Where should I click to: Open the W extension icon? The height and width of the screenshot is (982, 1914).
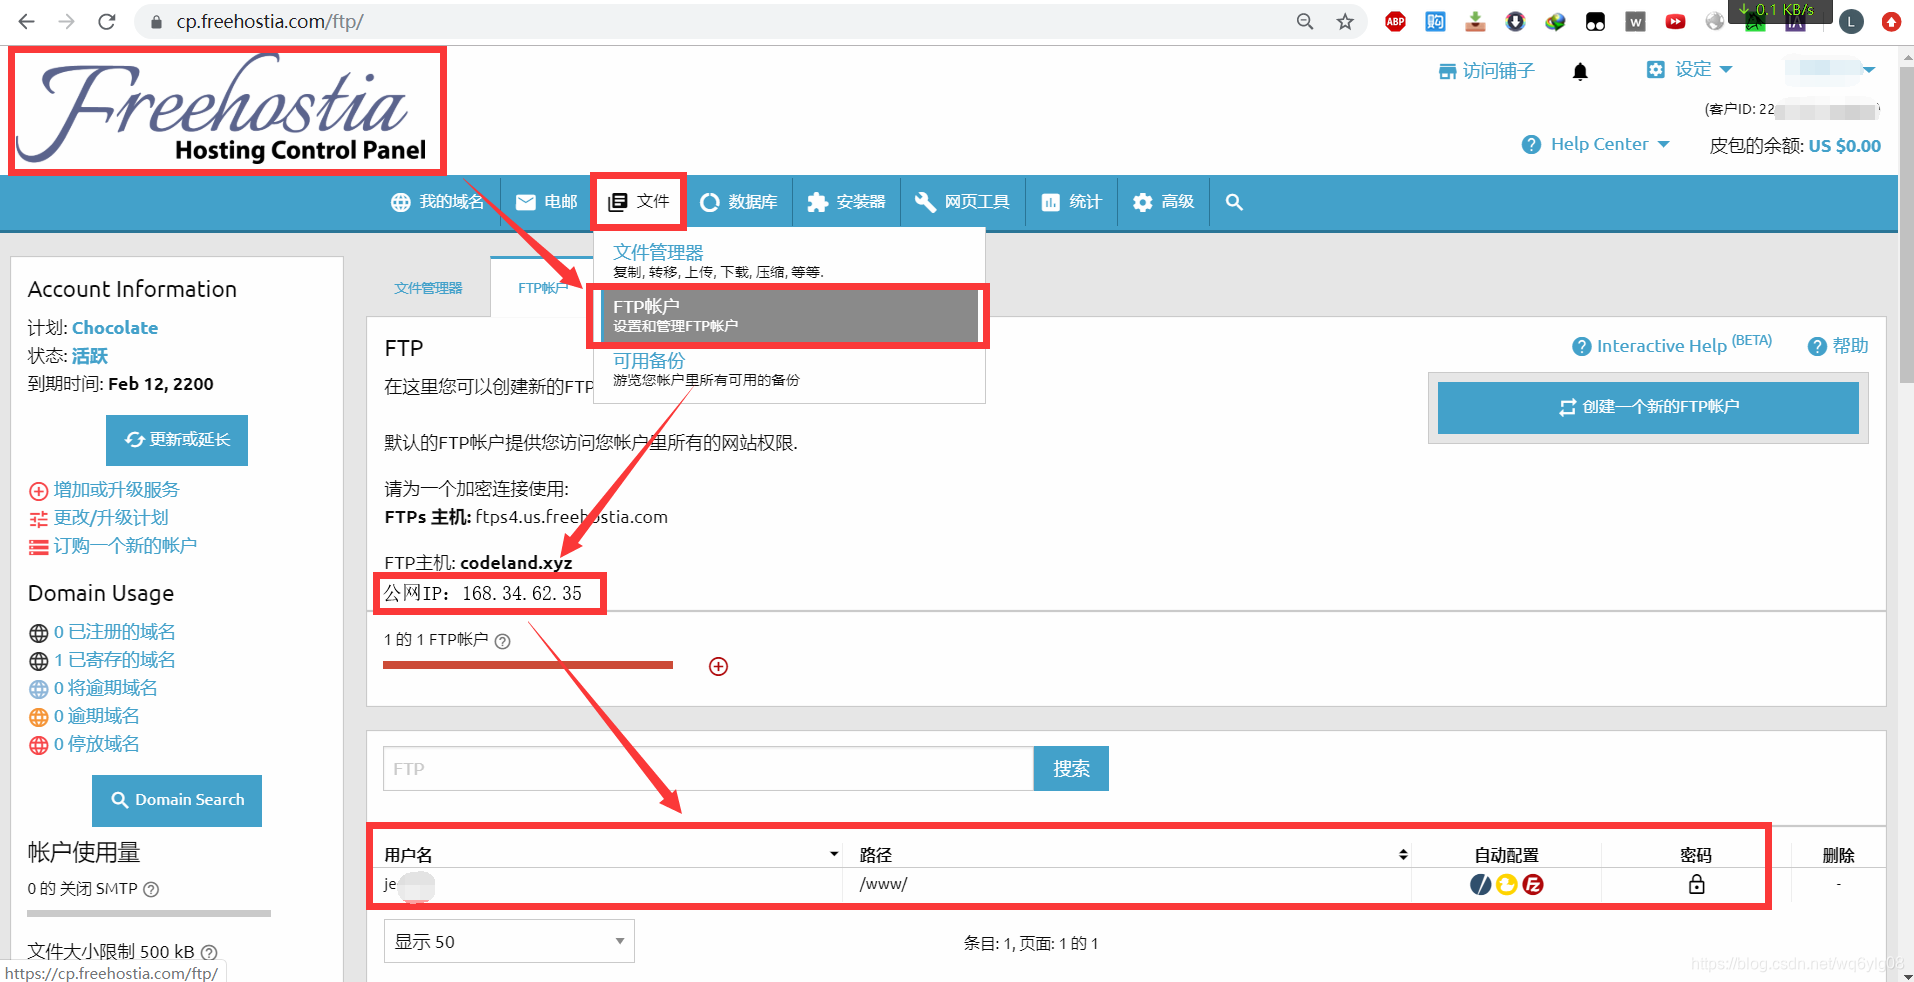point(1635,21)
